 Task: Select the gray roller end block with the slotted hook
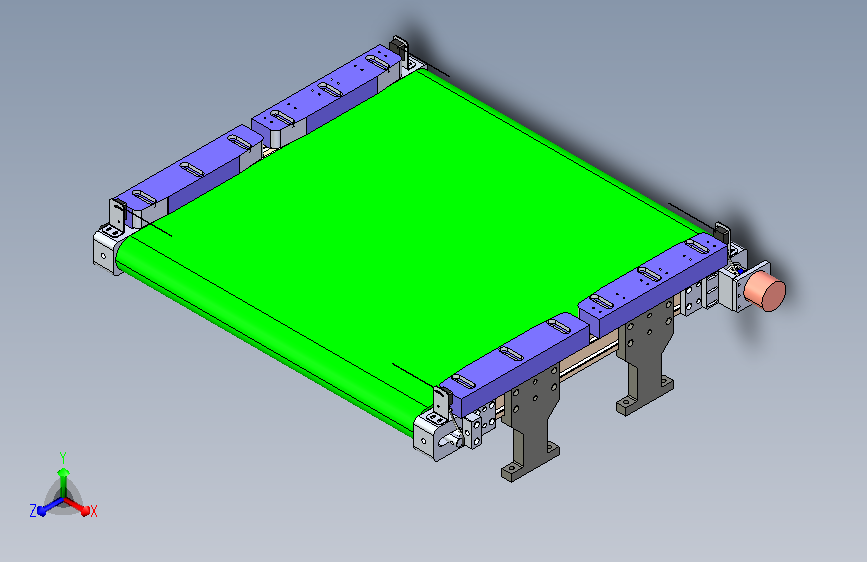437,436
